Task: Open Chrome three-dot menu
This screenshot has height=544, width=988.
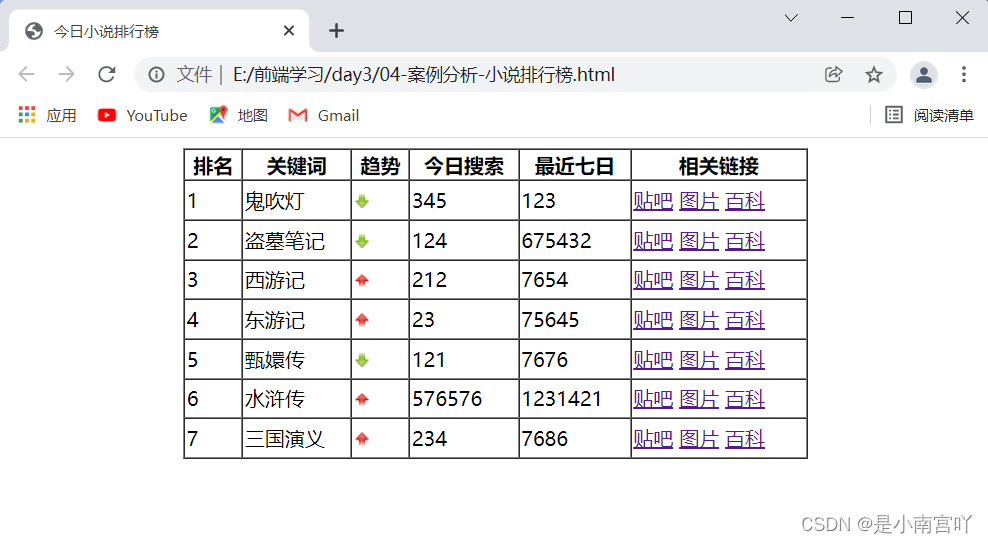Action: pos(963,74)
